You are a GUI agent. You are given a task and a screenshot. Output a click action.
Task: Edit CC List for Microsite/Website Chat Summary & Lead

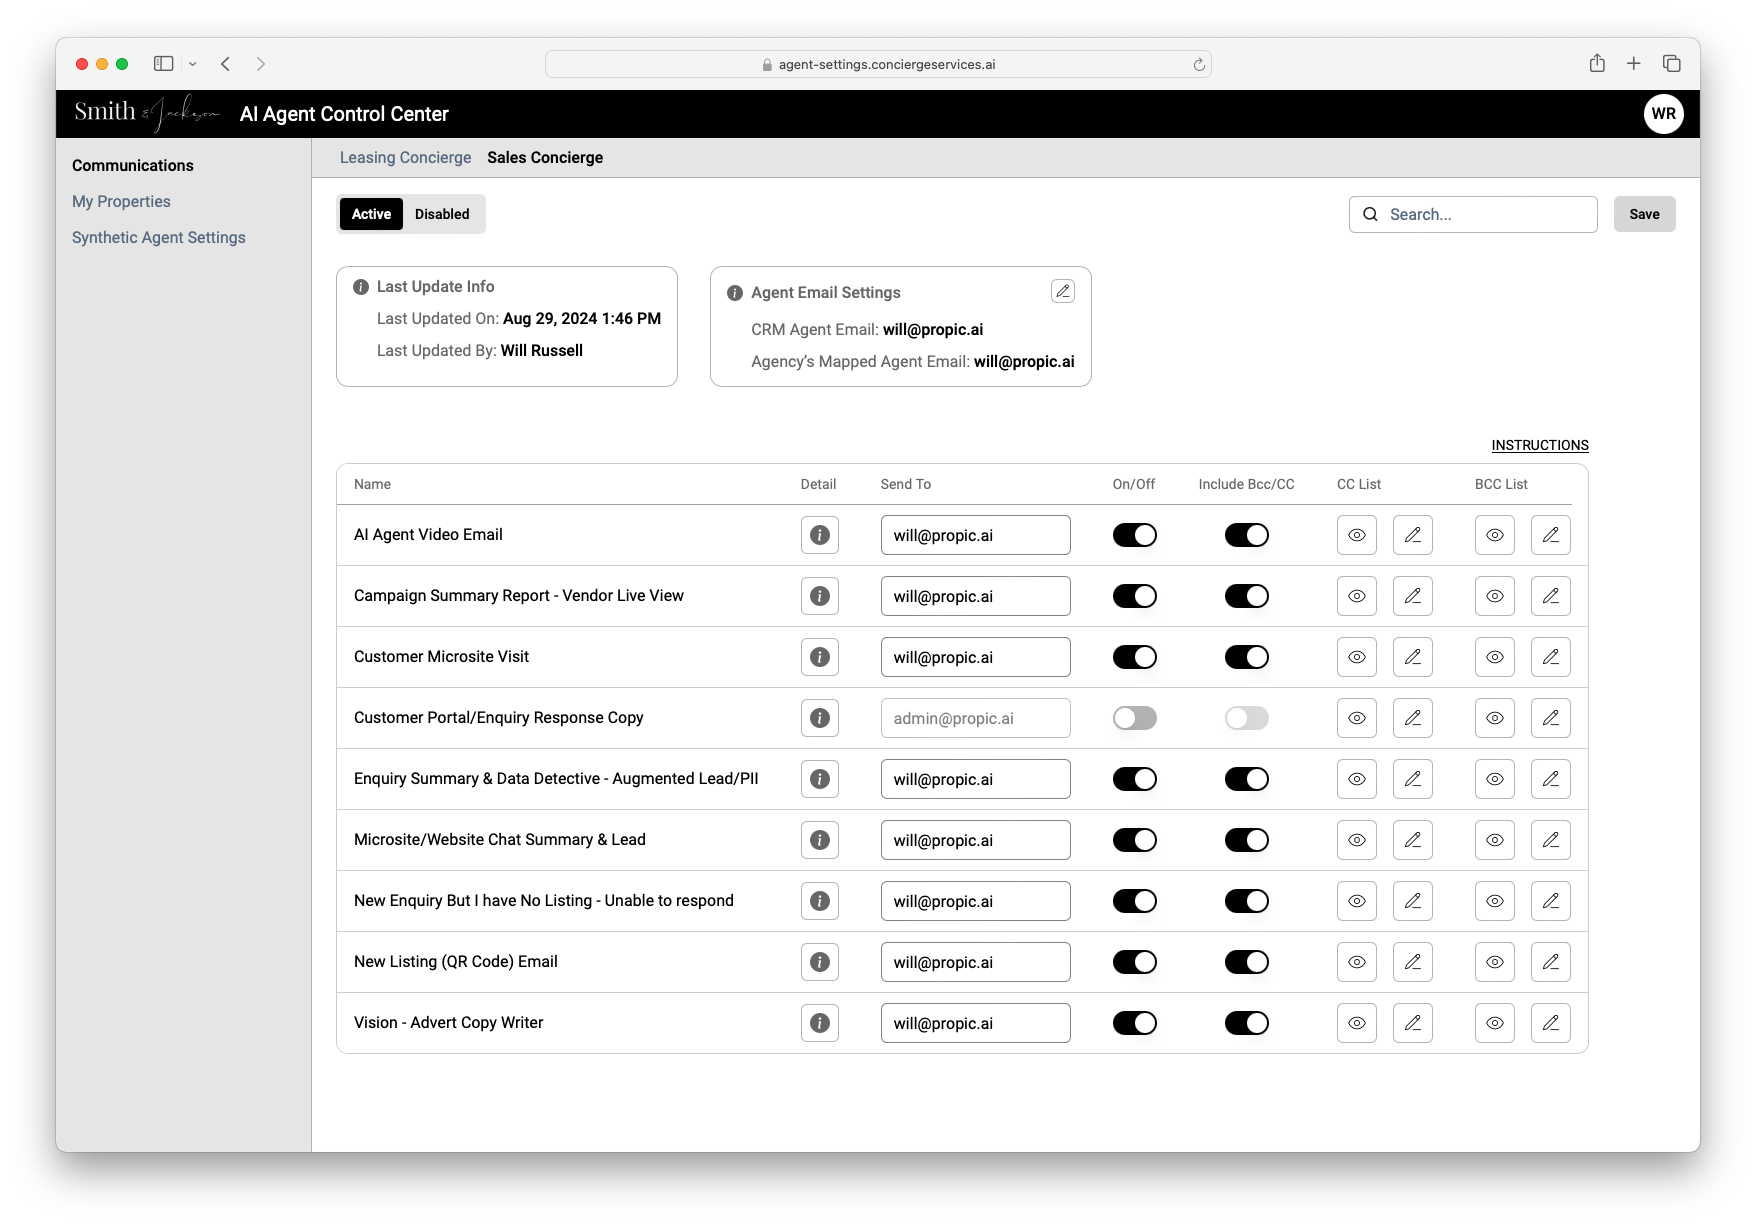pyautogui.click(x=1412, y=840)
